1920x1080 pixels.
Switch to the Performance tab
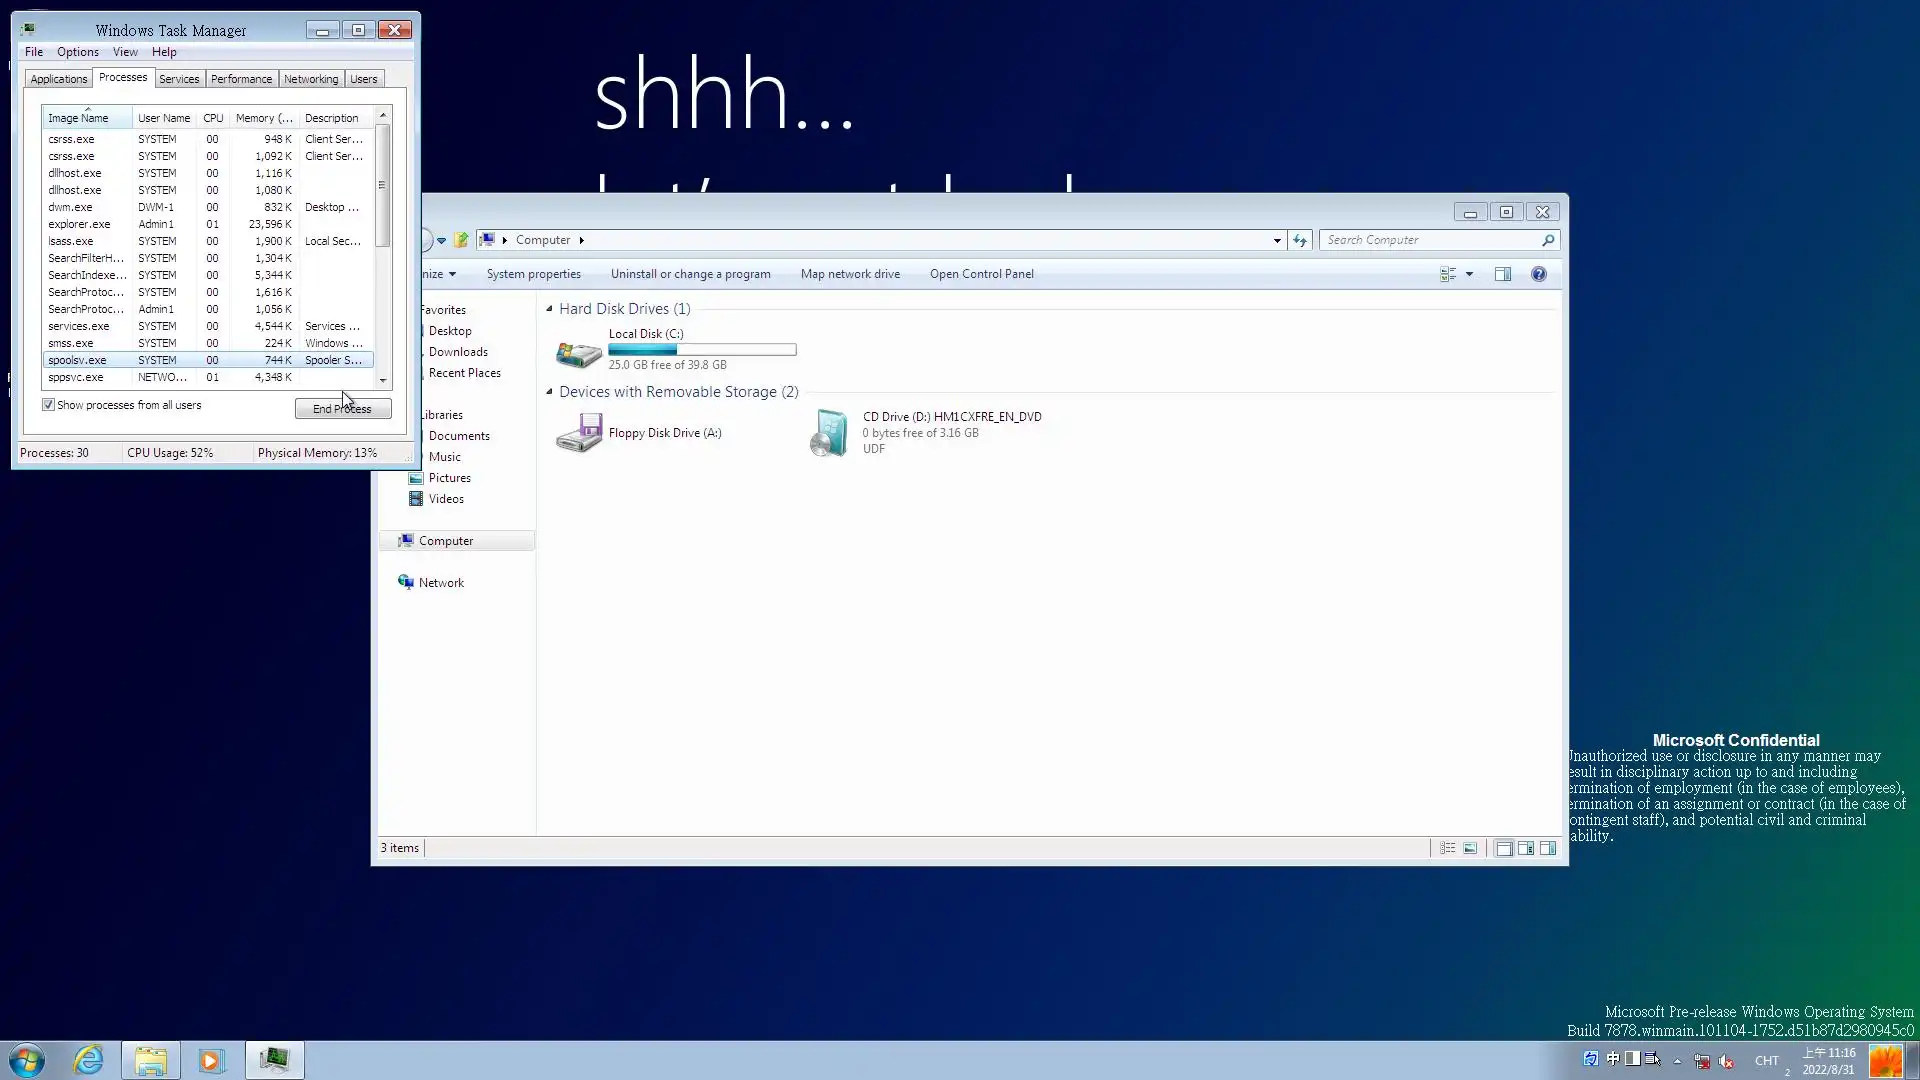pyautogui.click(x=241, y=79)
